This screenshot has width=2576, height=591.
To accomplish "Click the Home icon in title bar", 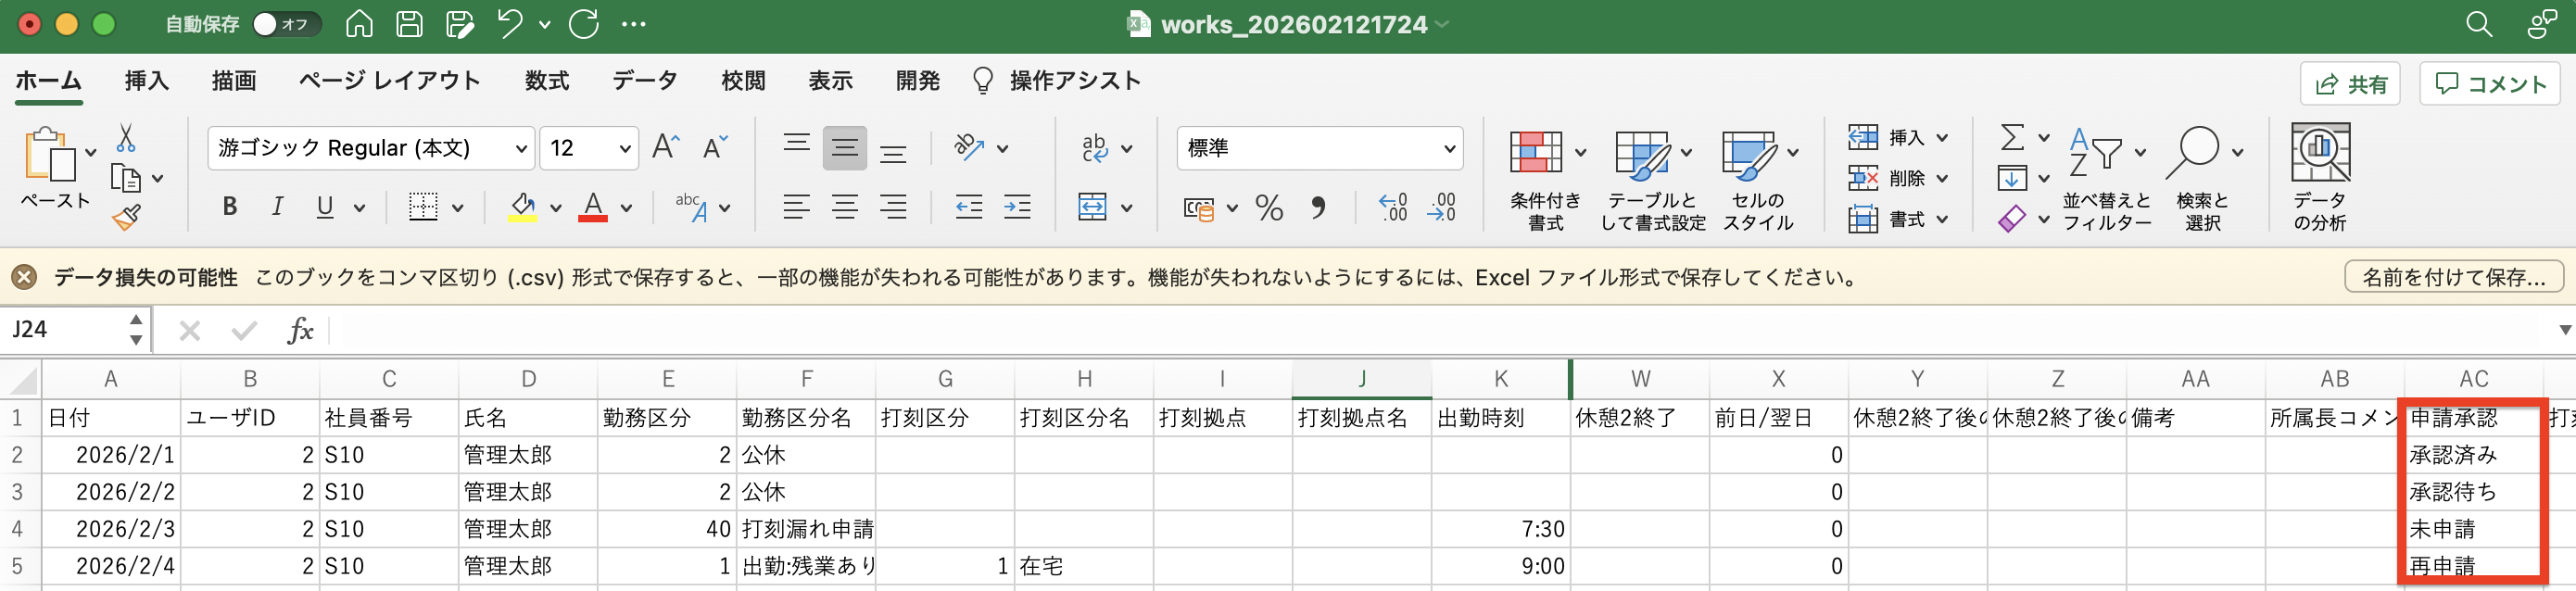I will pos(359,24).
